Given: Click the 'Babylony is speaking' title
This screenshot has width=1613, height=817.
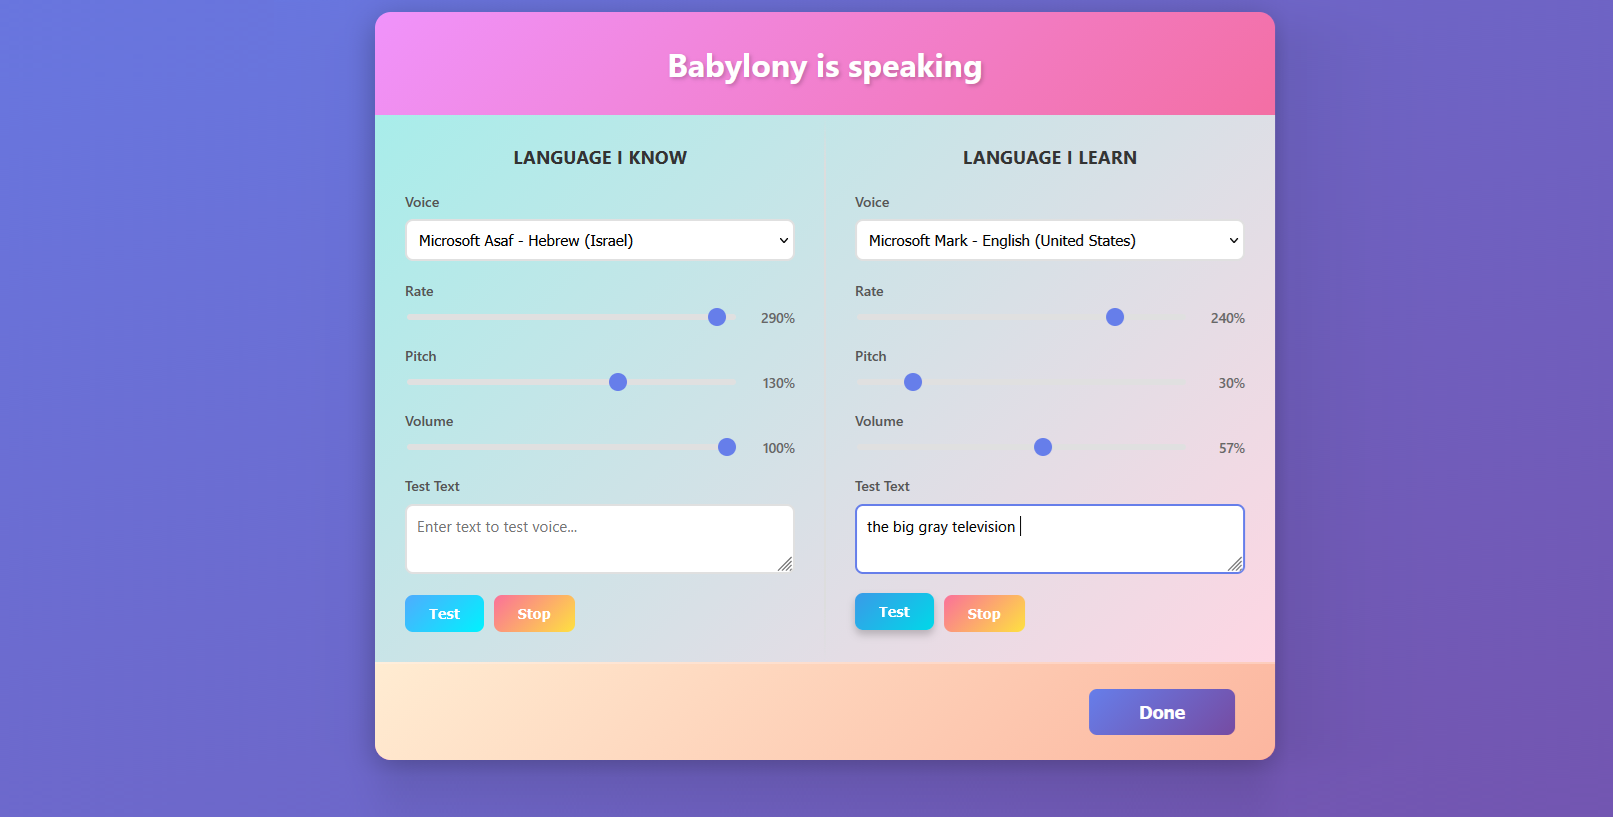Looking at the screenshot, I should [x=824, y=66].
